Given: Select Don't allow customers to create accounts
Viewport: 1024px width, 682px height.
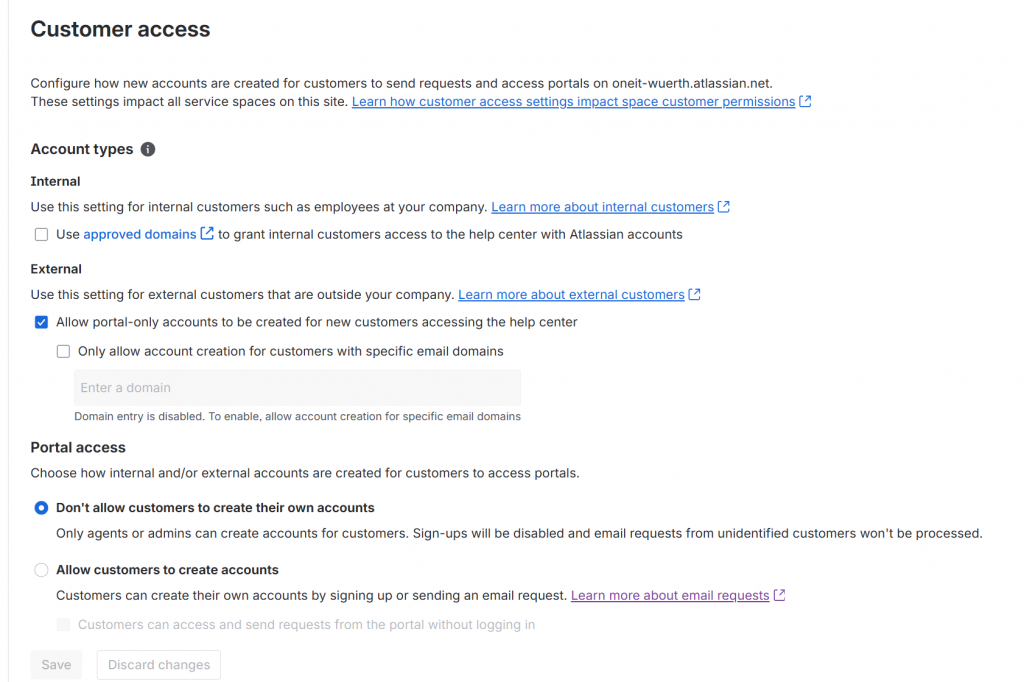Looking at the screenshot, I should (41, 508).
